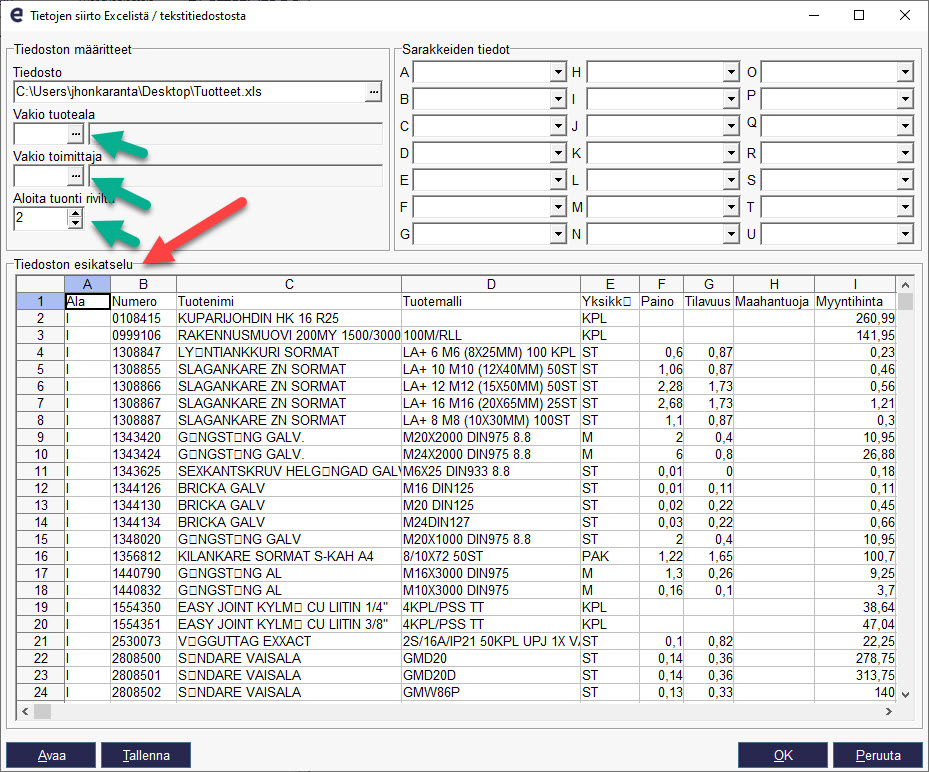Expand column B mapping dropdown
The width and height of the screenshot is (929, 772).
[x=558, y=99]
